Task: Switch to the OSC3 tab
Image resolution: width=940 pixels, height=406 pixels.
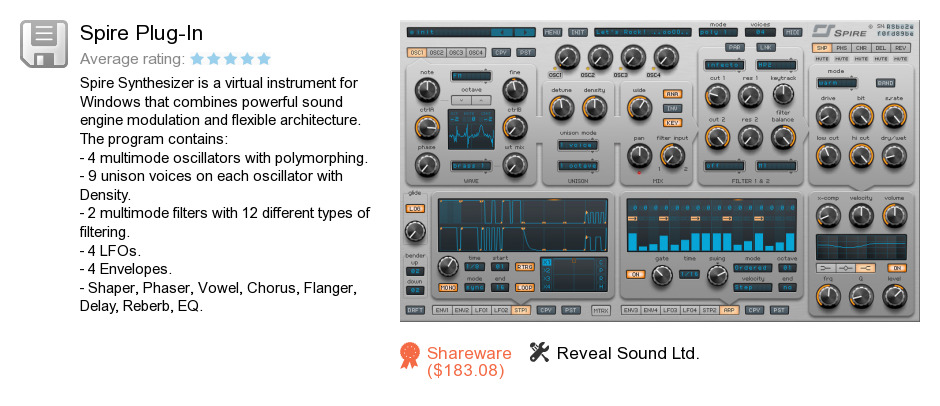Action: coord(456,53)
